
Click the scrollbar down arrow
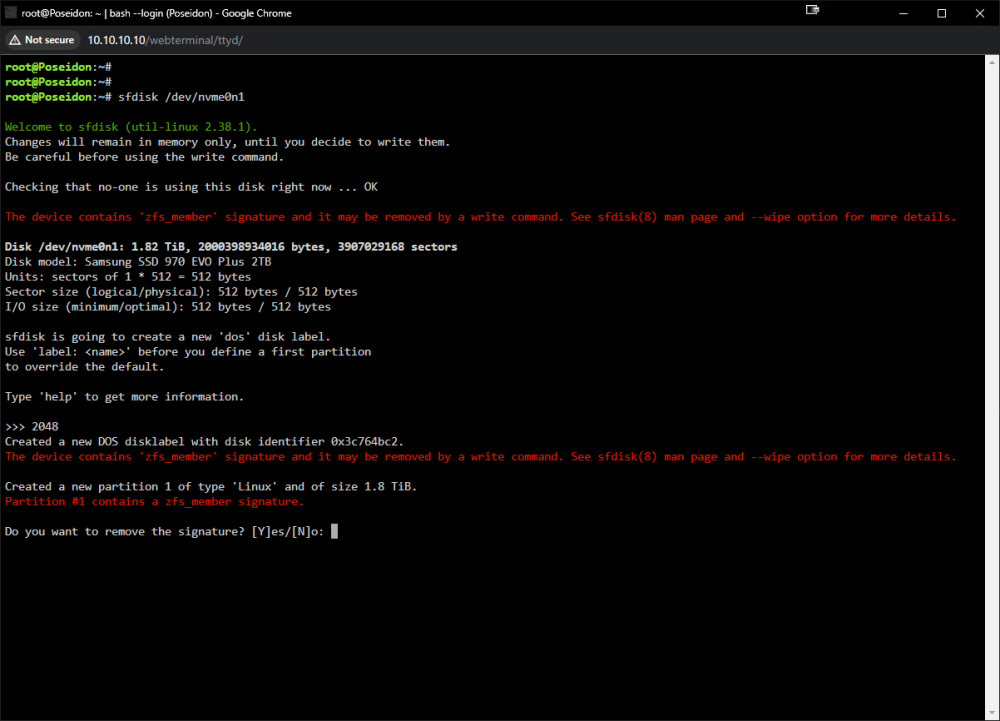[x=992, y=713]
